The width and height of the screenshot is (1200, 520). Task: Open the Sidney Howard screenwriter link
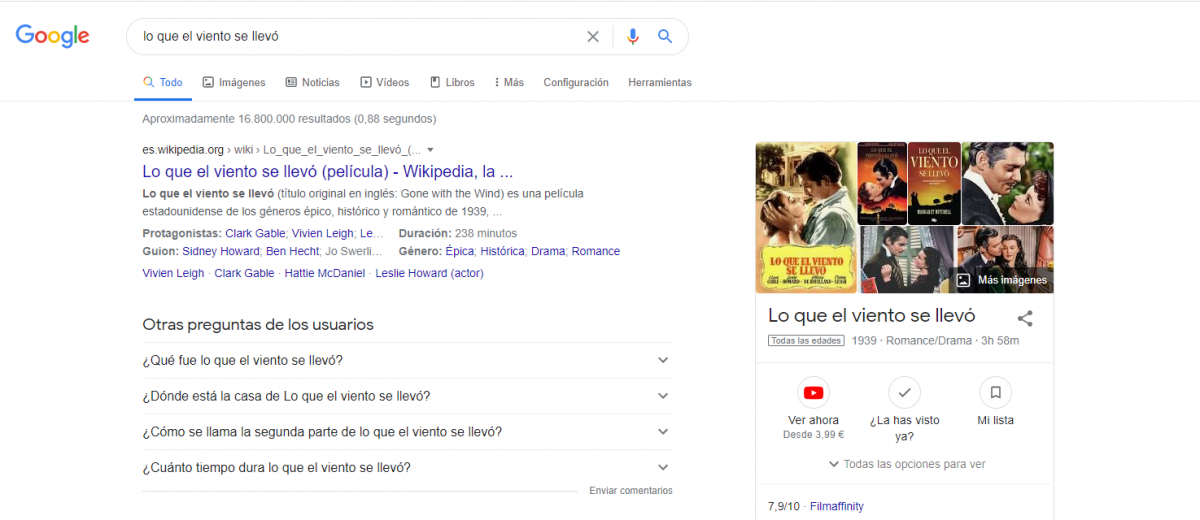pos(221,251)
